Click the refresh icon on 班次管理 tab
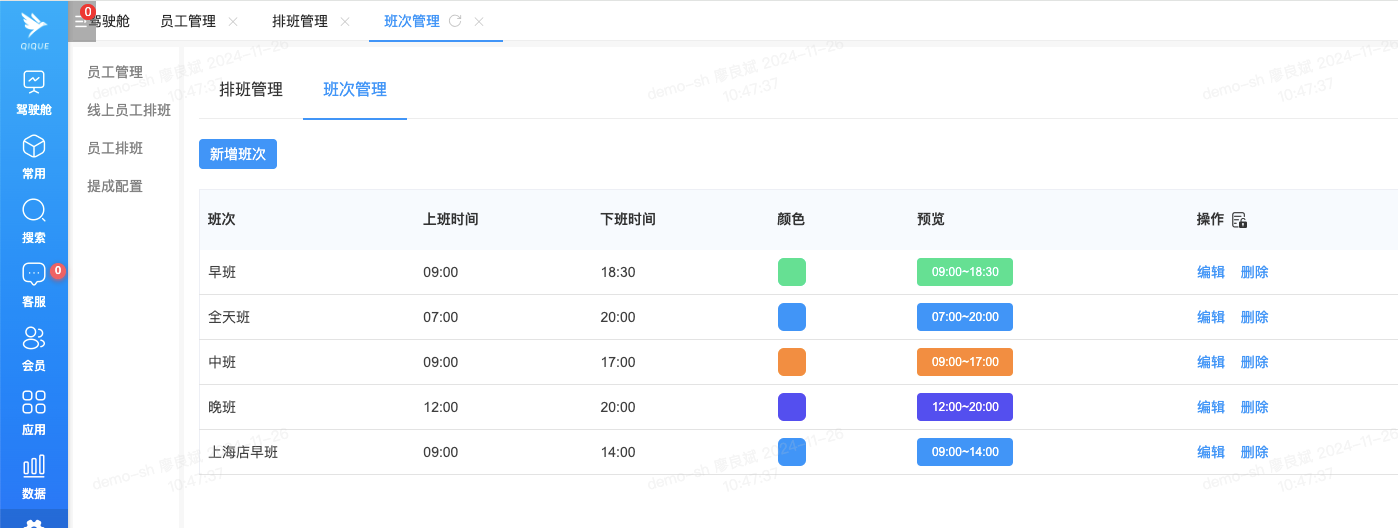 point(455,21)
